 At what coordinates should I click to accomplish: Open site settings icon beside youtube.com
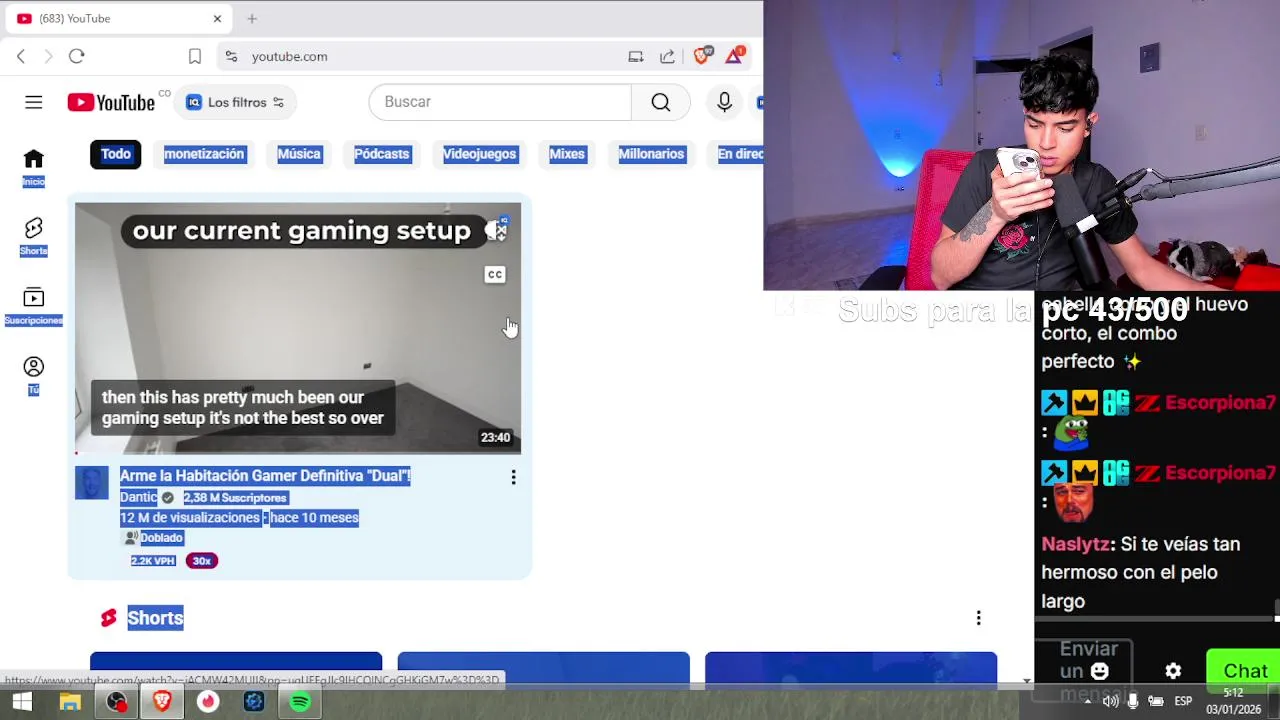click(x=232, y=56)
